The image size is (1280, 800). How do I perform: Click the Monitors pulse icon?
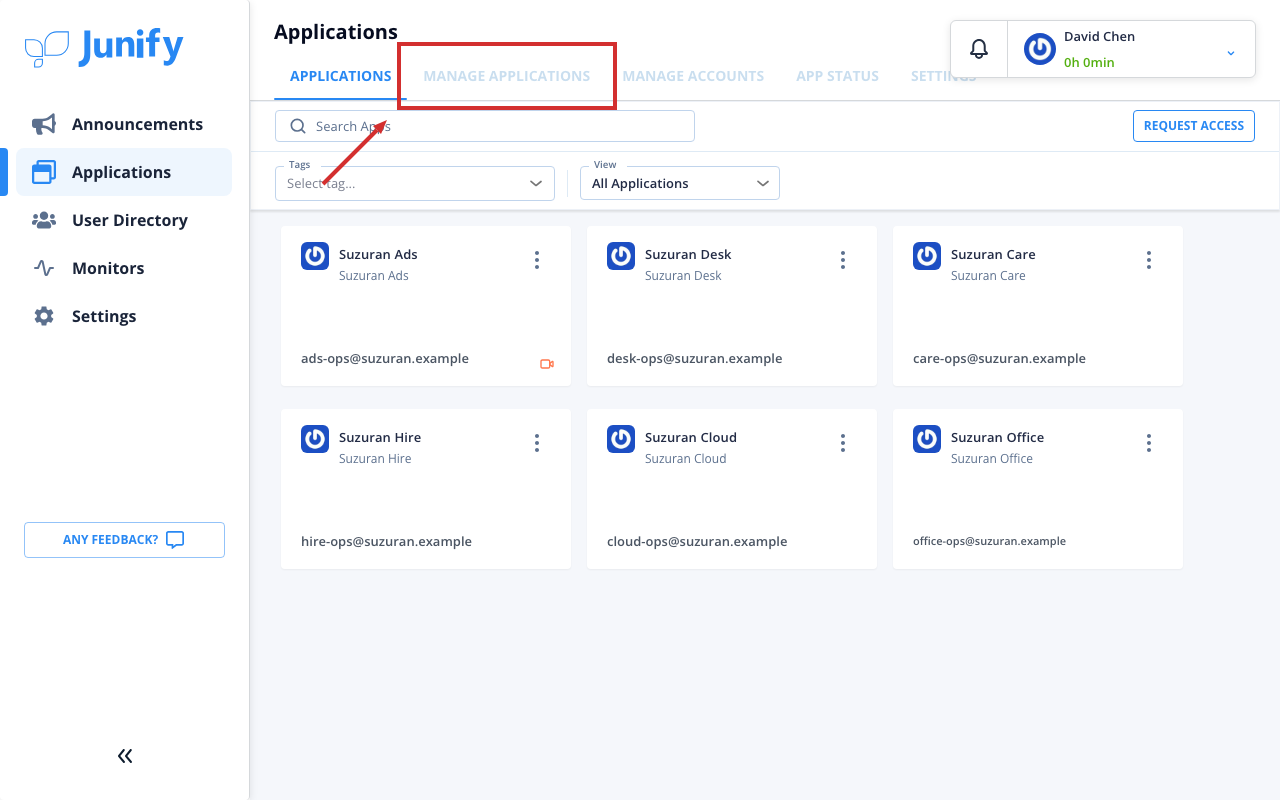tap(44, 268)
